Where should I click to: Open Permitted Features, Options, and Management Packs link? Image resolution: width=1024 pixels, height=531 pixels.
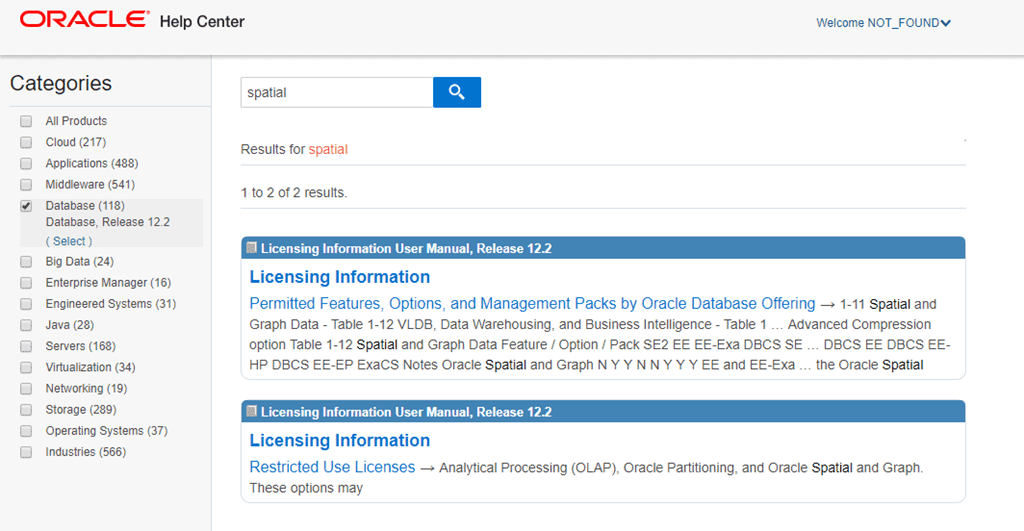tap(532, 304)
